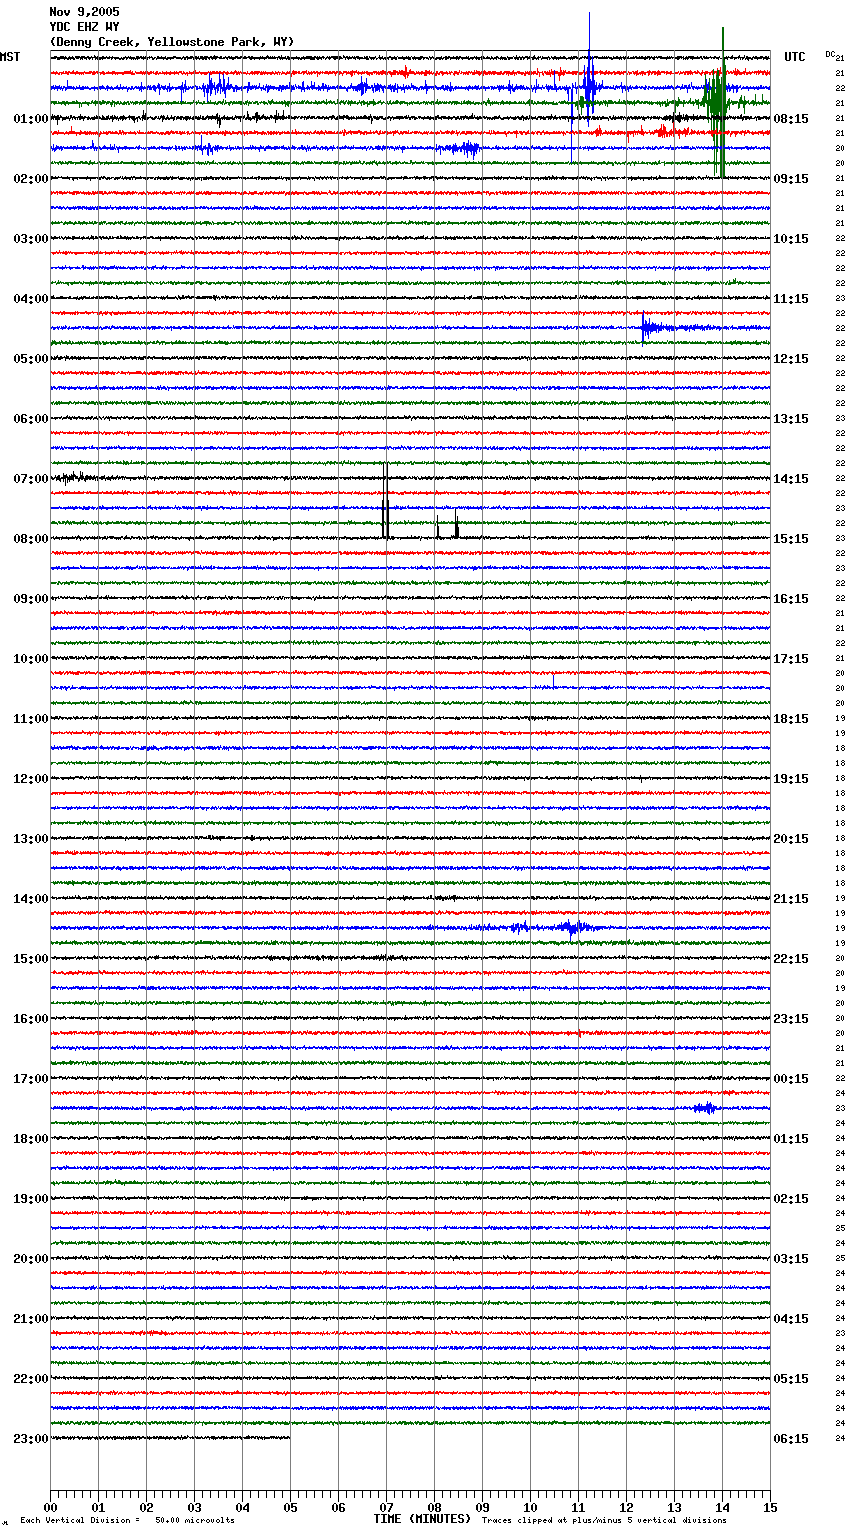Viewport: 850px width, 1534px height.
Task: Click the "10:15" UTC time label
Action: tap(791, 239)
